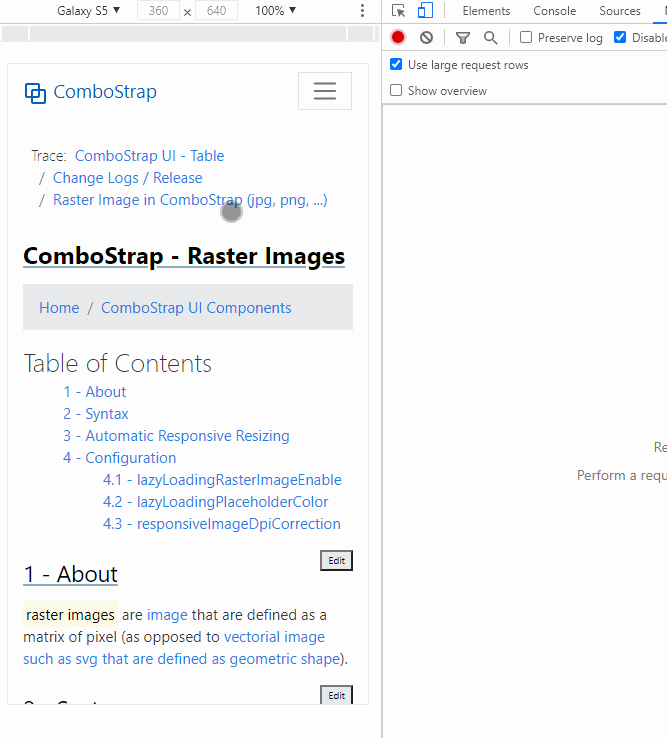Image resolution: width=667 pixels, height=738 pixels.
Task: Check the Show overview option
Action: click(x=396, y=91)
